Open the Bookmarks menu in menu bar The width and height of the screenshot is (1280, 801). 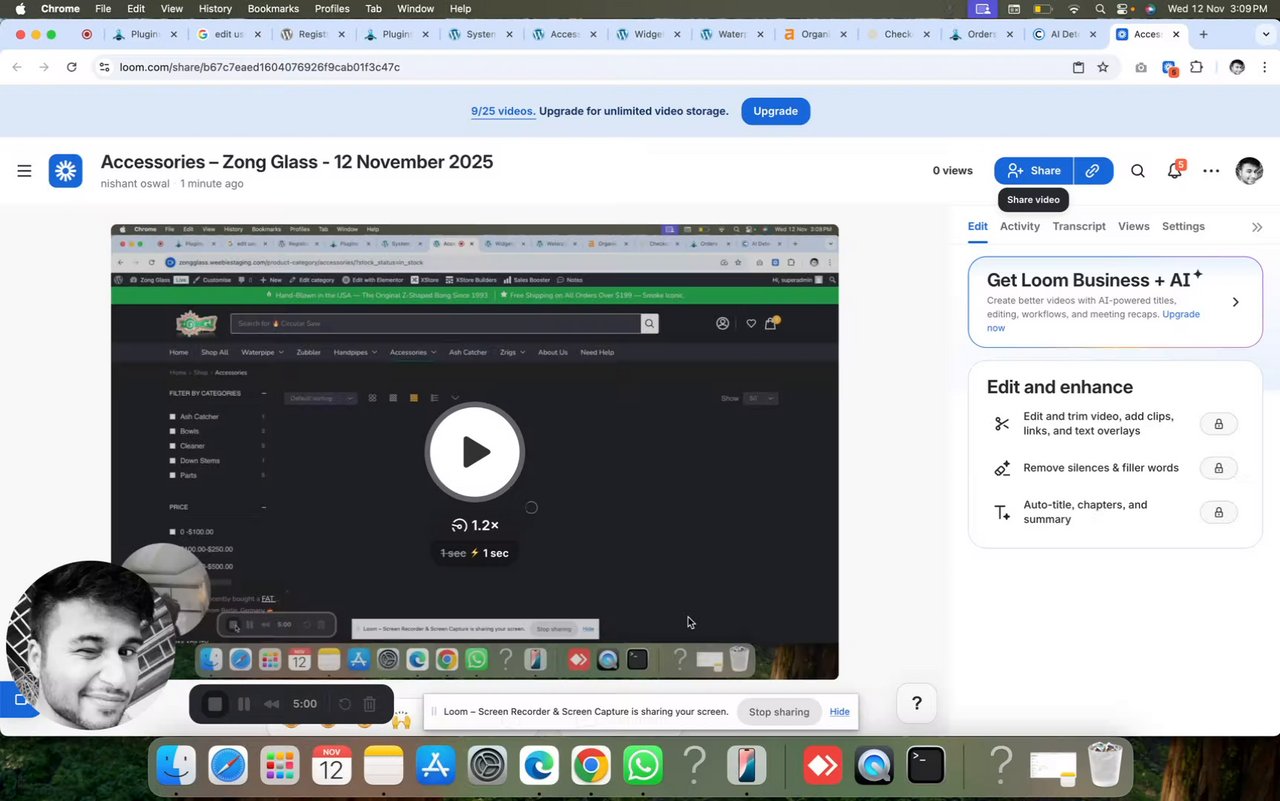point(273,9)
